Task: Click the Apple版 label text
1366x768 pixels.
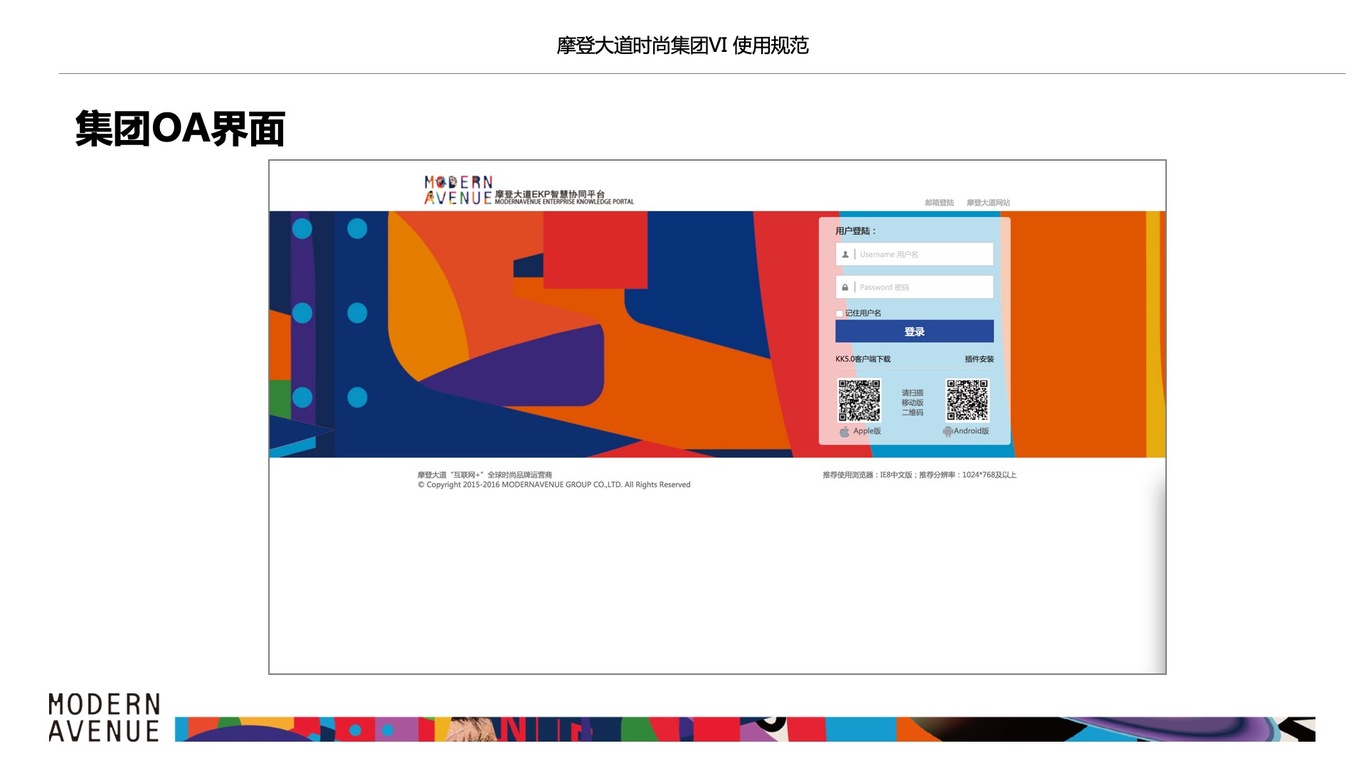Action: pos(867,431)
